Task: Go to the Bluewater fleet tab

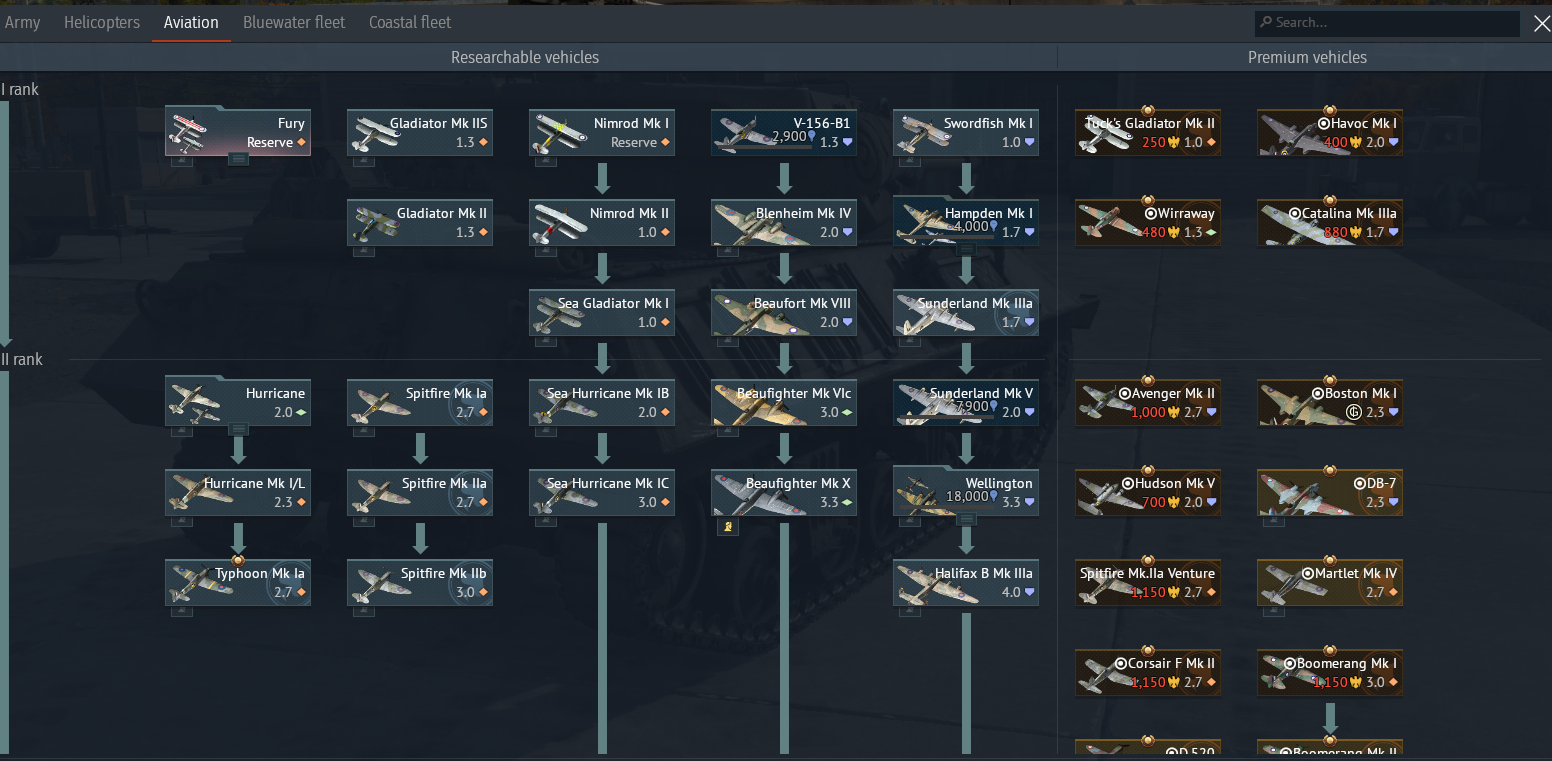Action: click(x=294, y=22)
